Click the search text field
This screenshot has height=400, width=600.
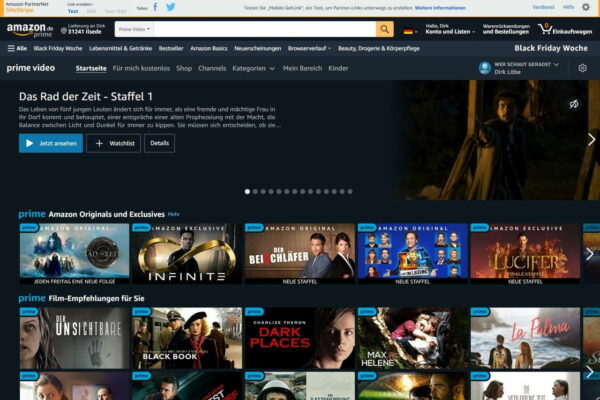pyautogui.click(x=265, y=29)
